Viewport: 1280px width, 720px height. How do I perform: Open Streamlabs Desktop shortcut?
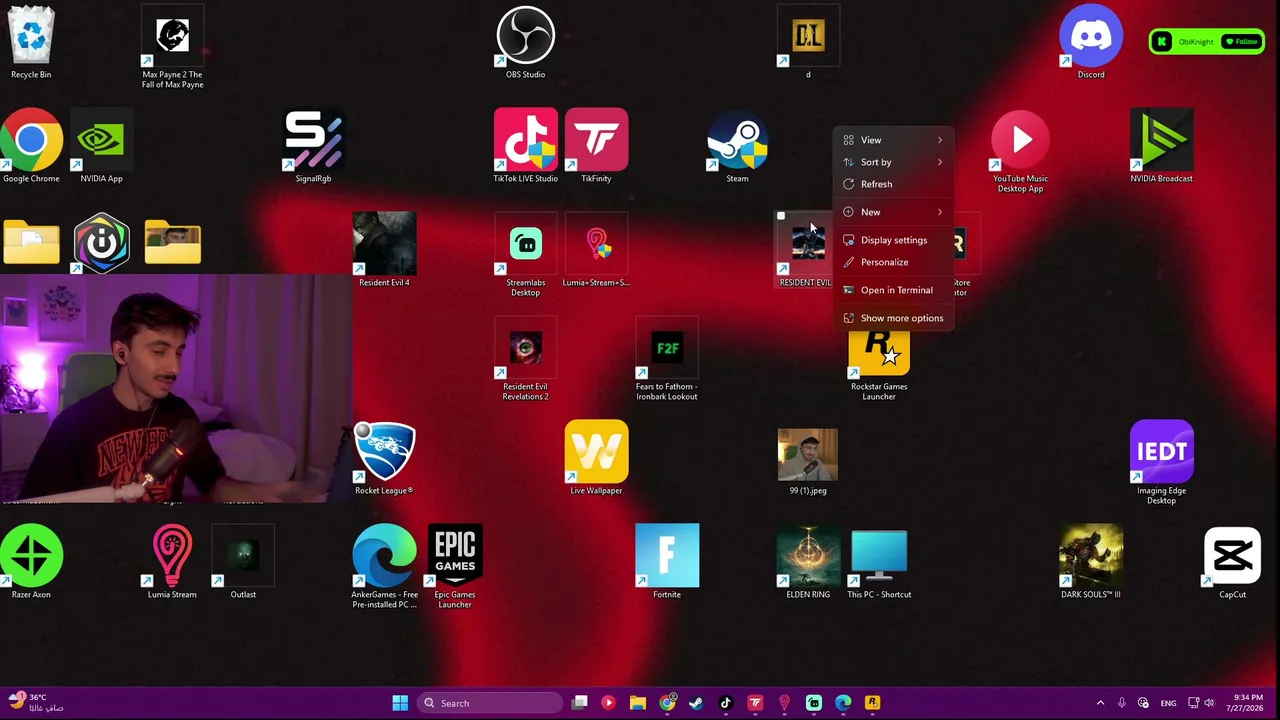point(526,255)
